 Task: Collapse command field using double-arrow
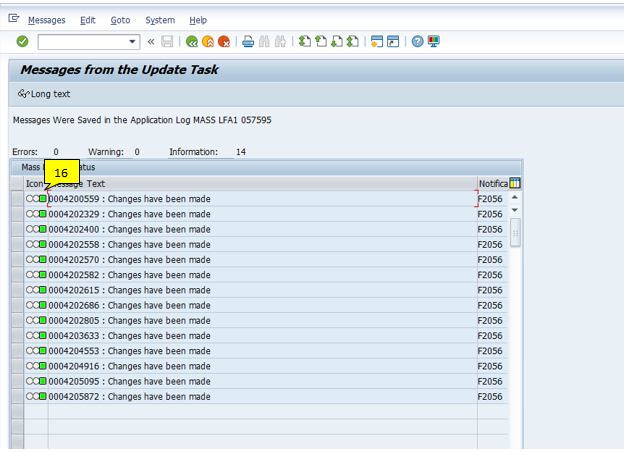(x=151, y=42)
